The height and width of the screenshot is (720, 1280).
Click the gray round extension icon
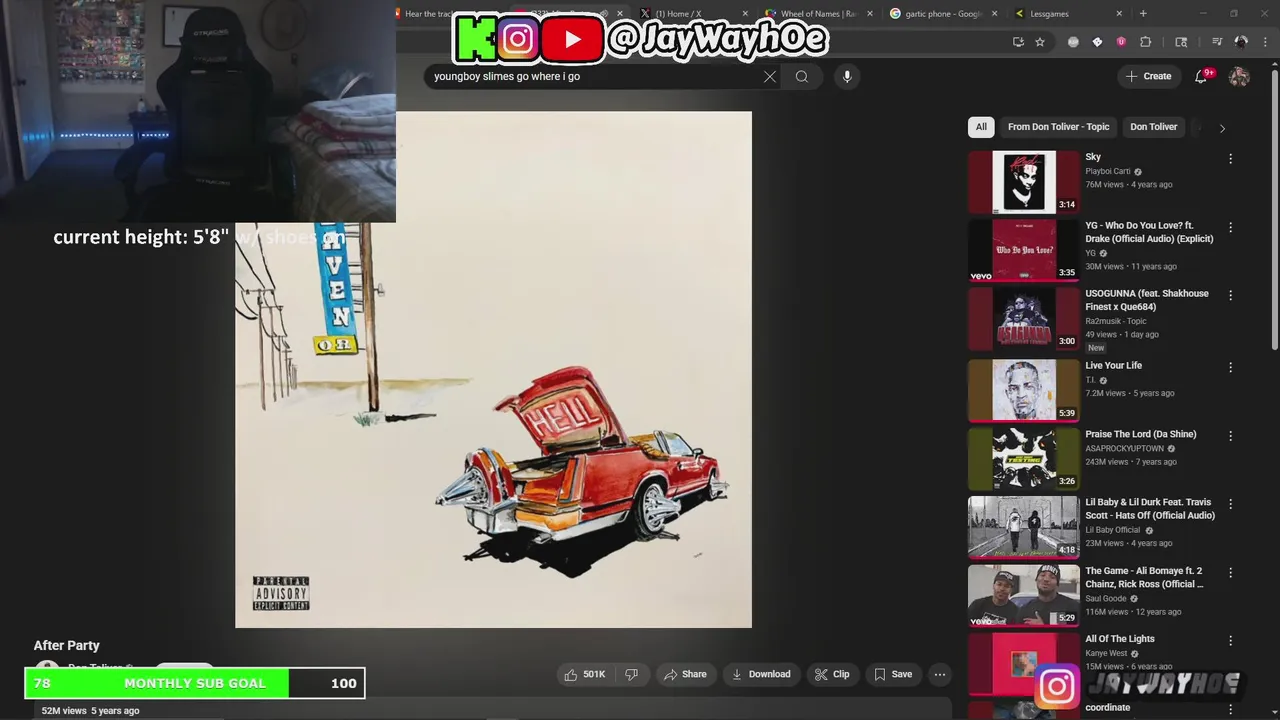1073,42
